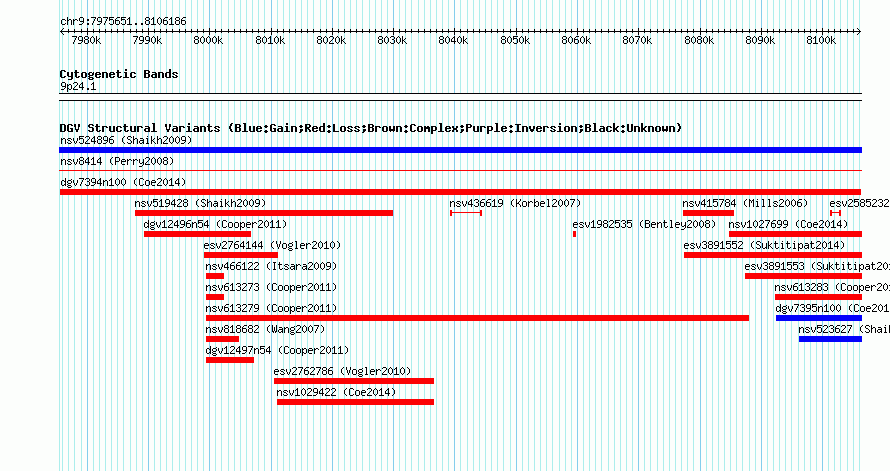Click the dgv12497n54 (Cooper2011) red bar
890x471 pixels.
click(x=229, y=360)
